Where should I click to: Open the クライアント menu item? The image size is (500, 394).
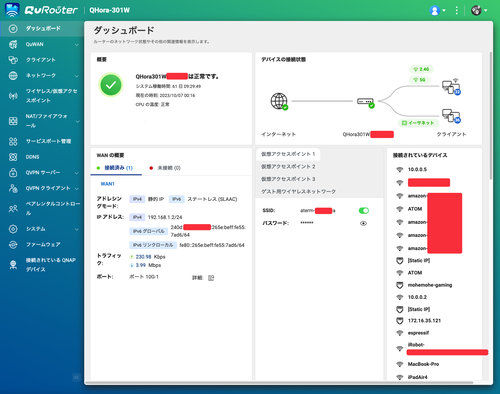pyautogui.click(x=42, y=60)
